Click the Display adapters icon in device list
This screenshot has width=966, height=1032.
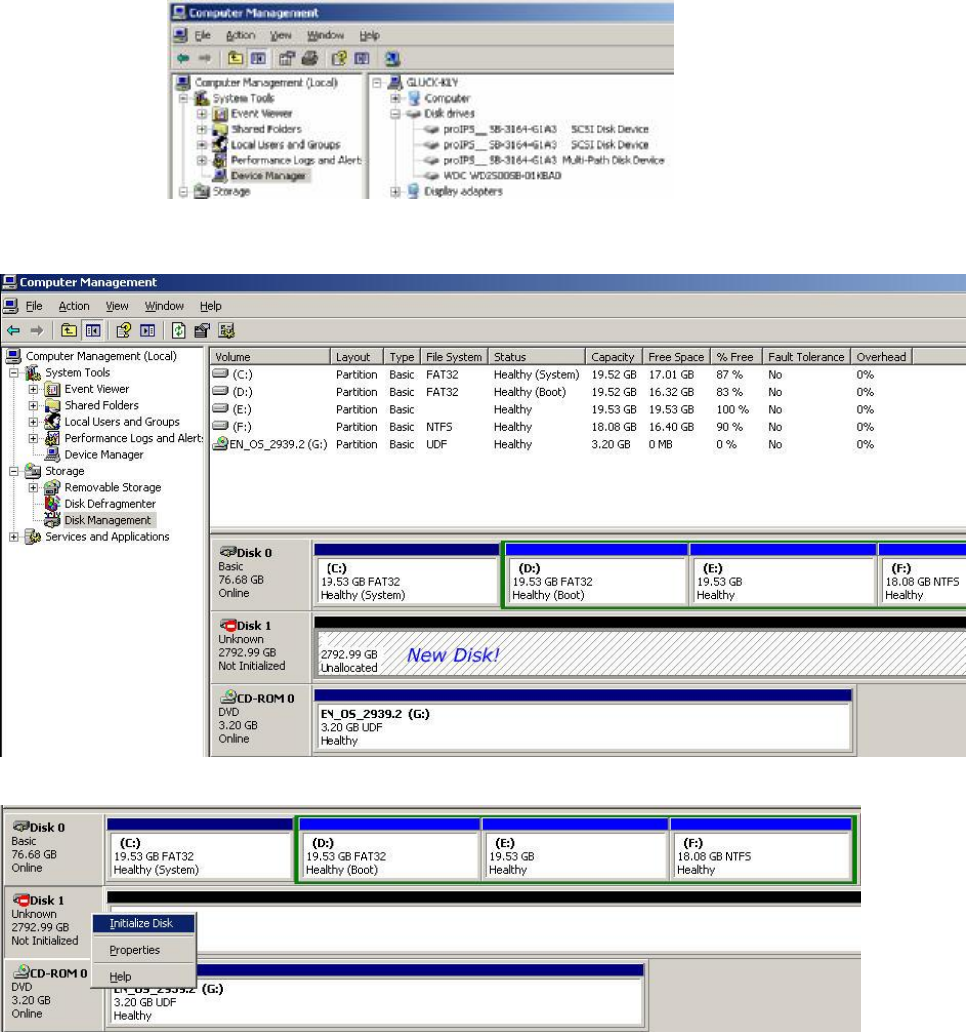[x=413, y=191]
